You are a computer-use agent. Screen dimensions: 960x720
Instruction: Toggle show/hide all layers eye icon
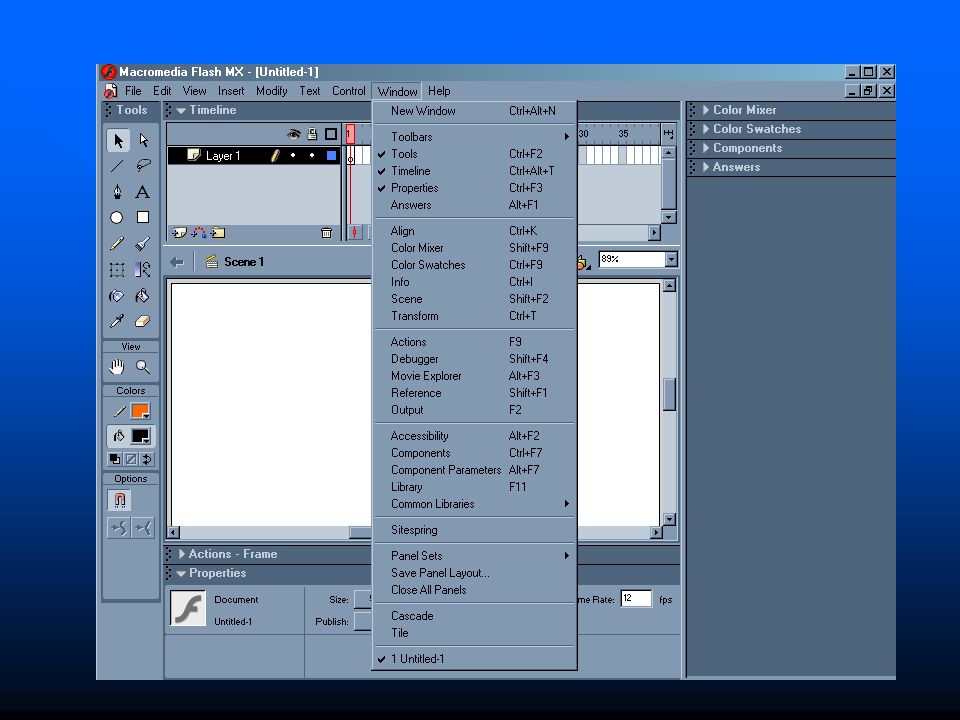click(x=294, y=134)
